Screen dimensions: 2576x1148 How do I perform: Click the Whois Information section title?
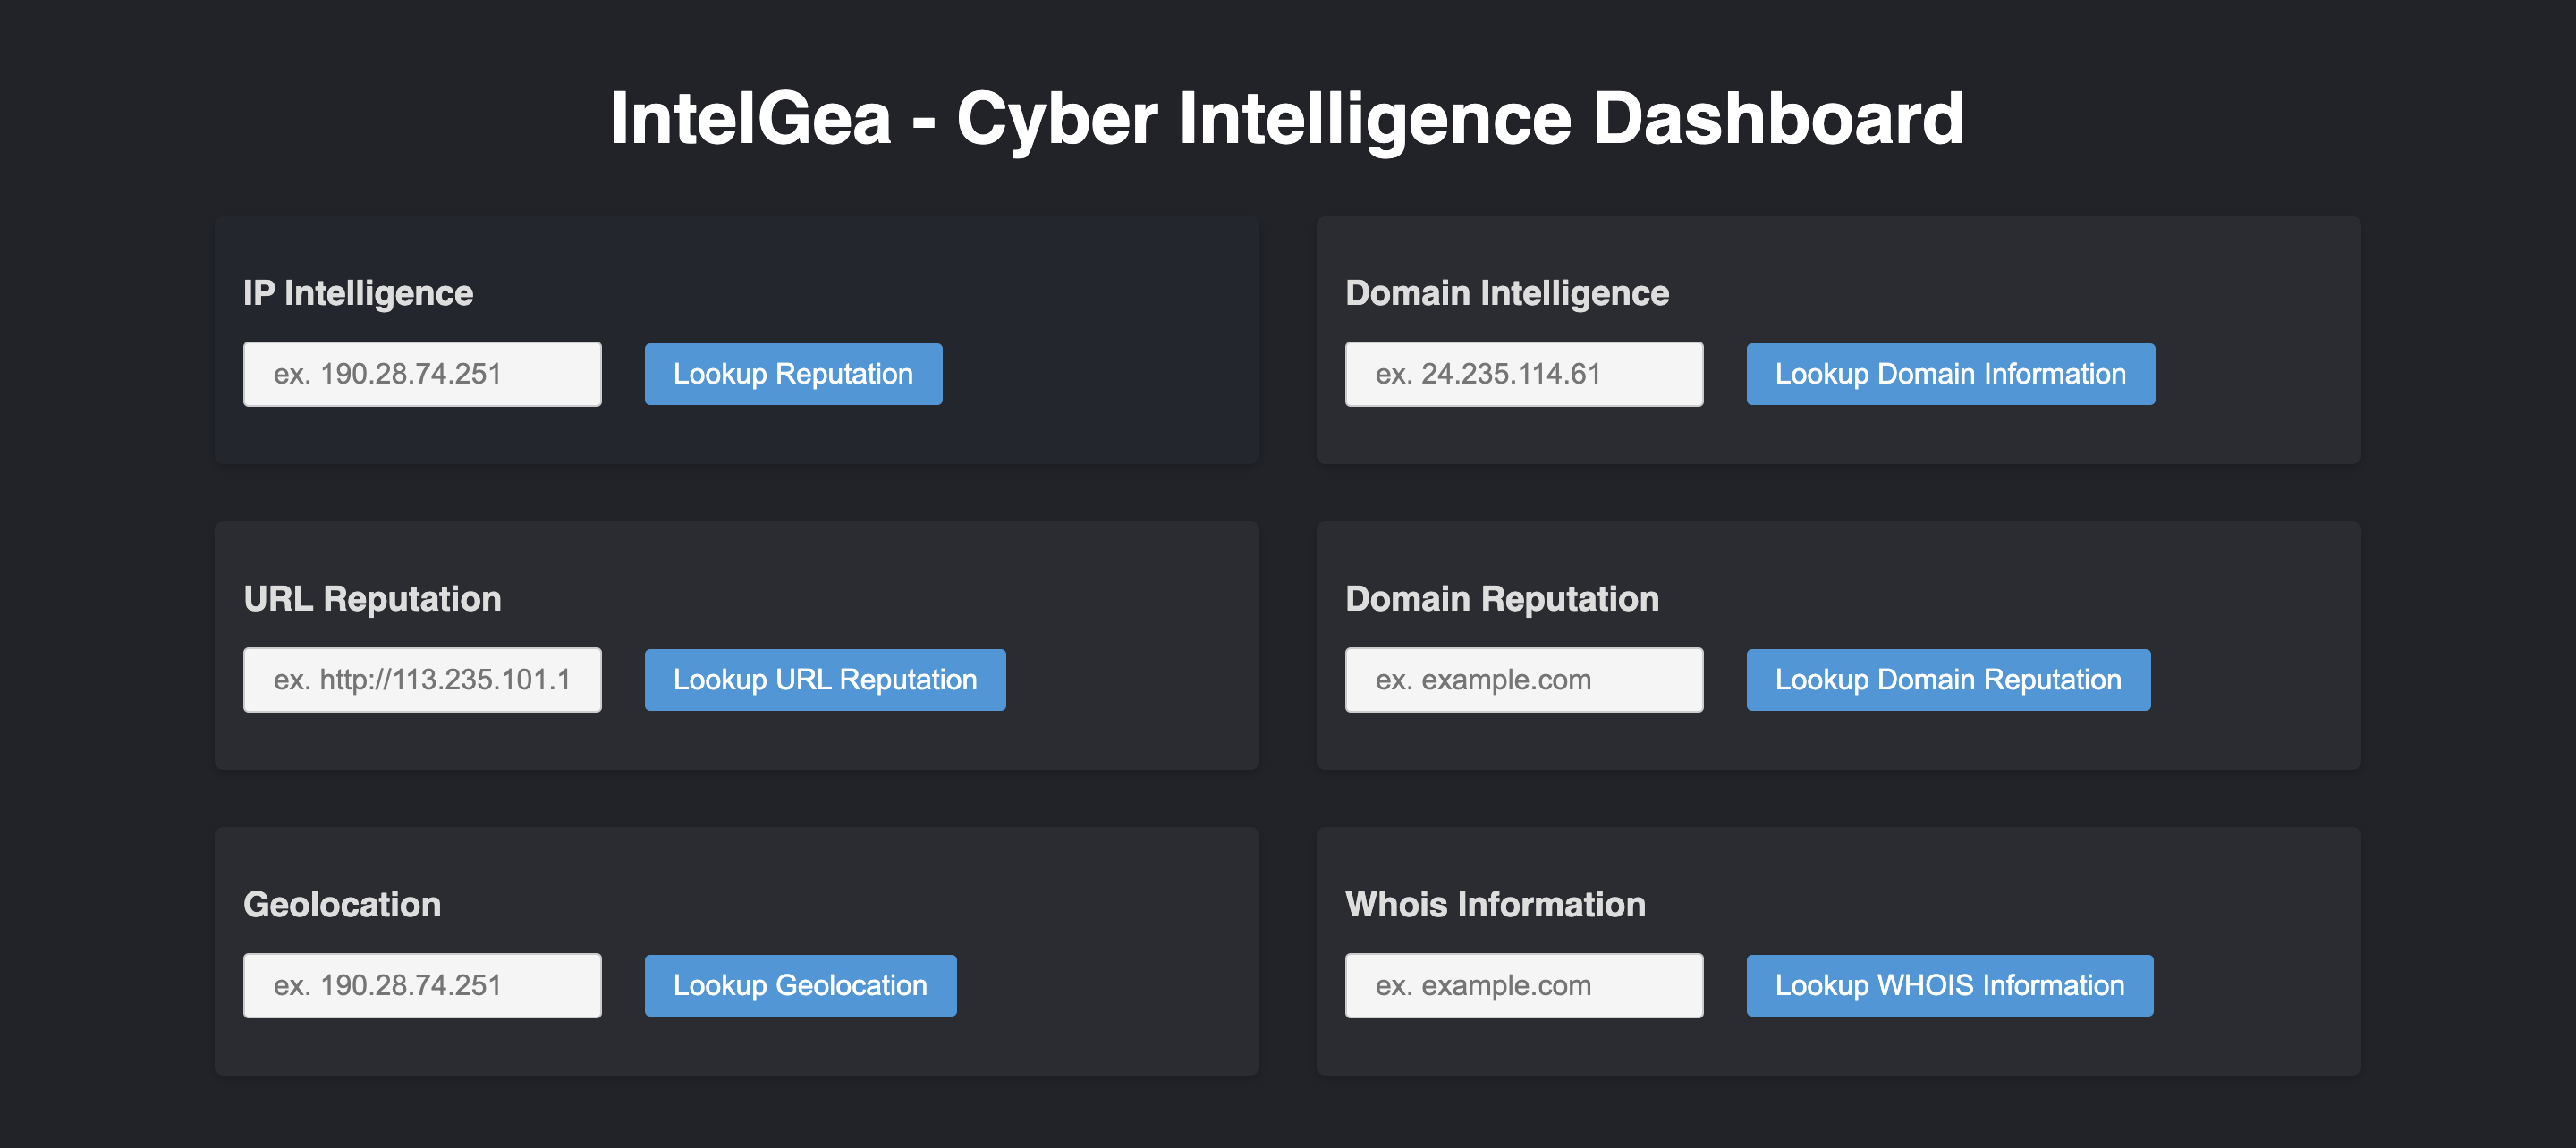(1495, 904)
